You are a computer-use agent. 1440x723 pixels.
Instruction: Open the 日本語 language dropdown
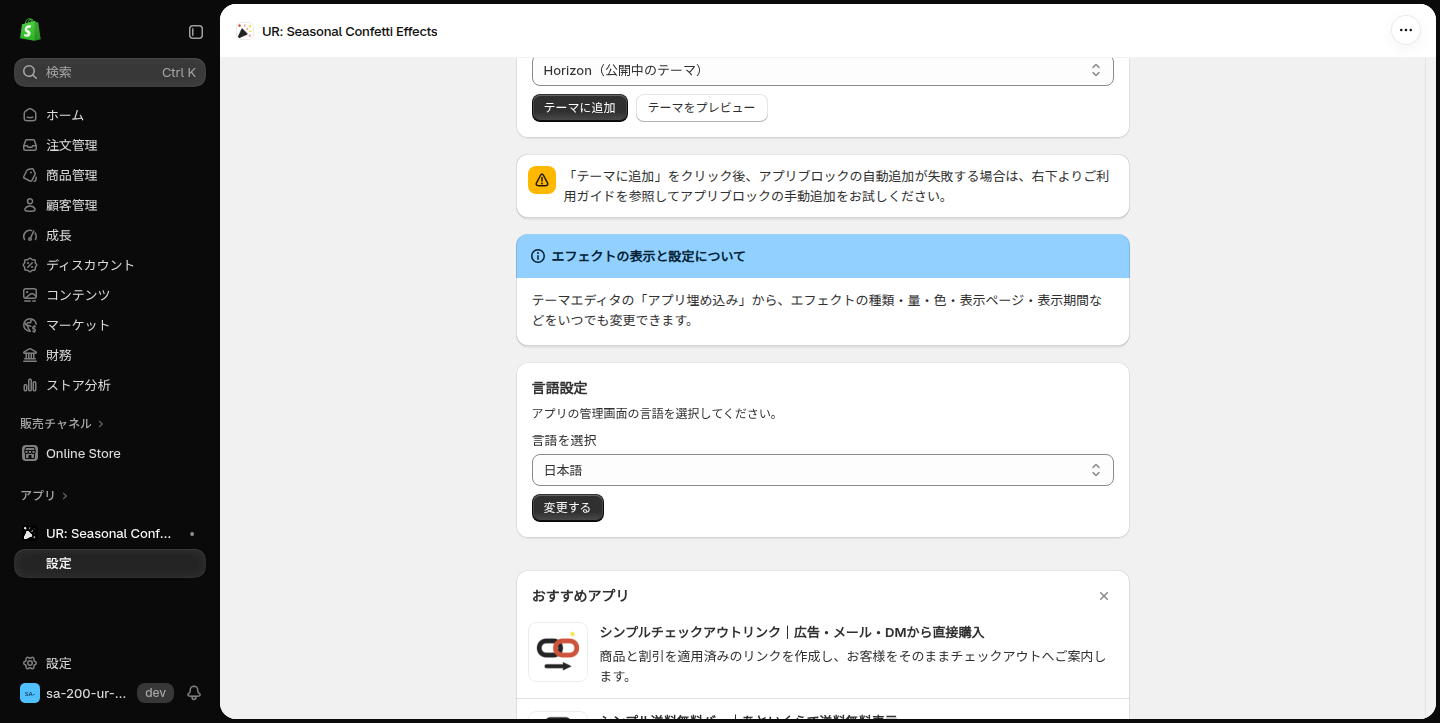coord(822,470)
